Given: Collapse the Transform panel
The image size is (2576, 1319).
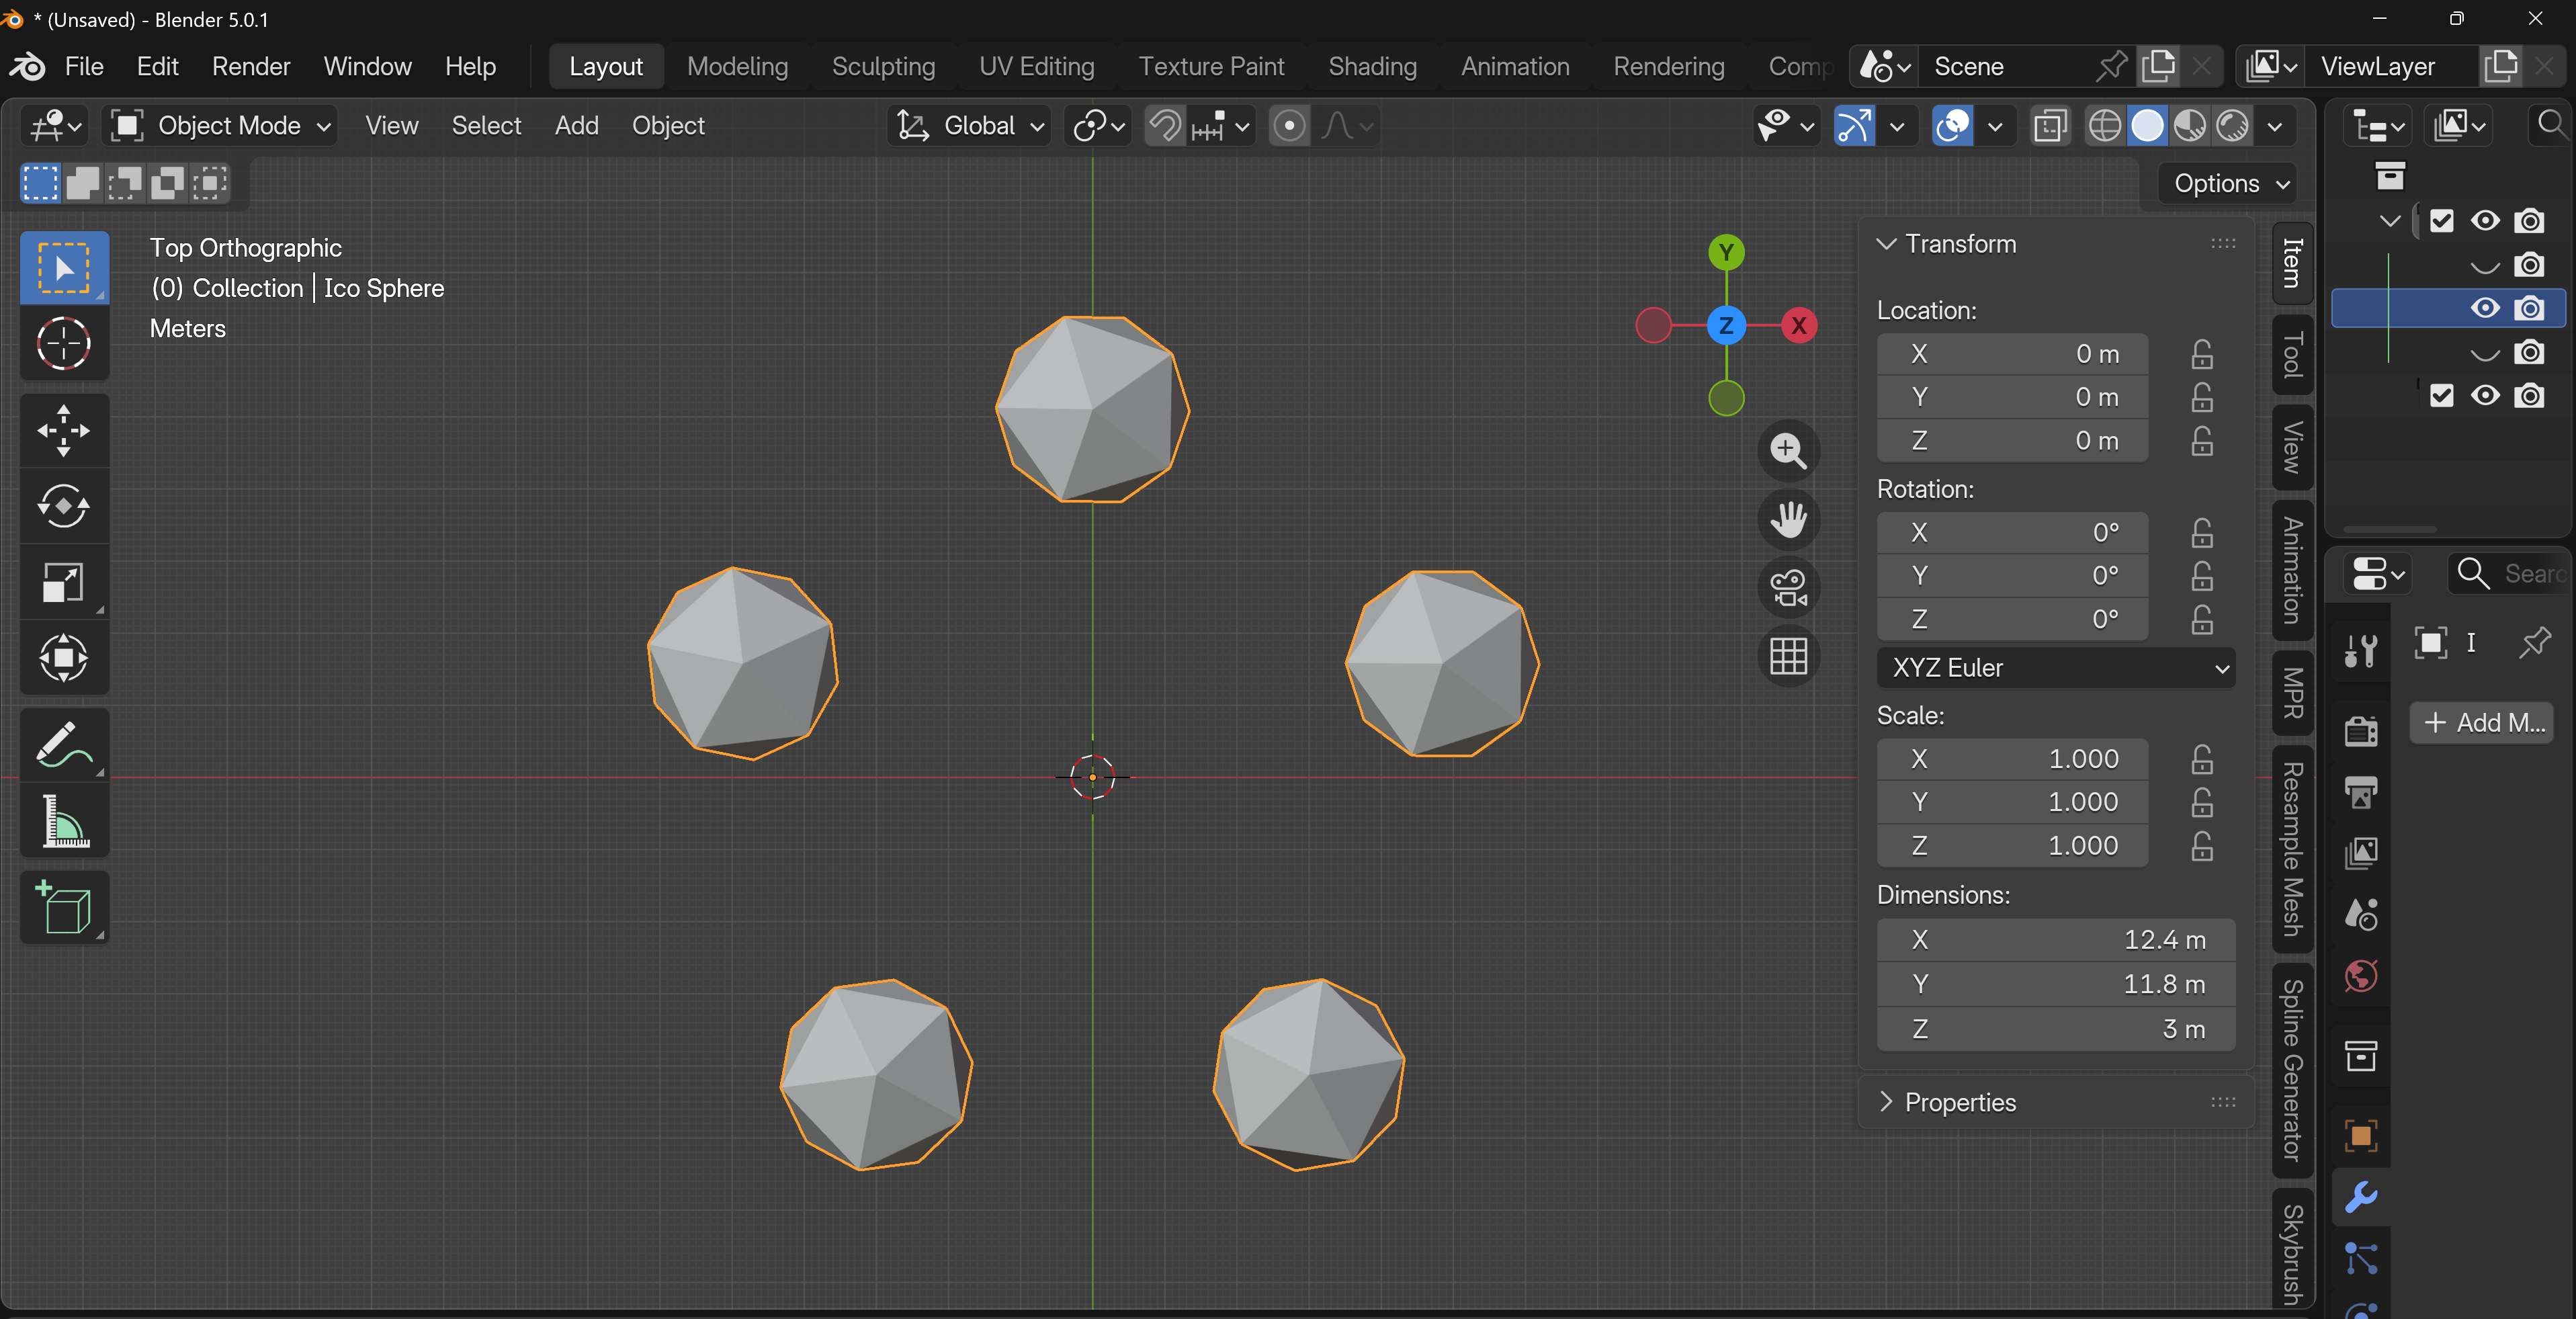Looking at the screenshot, I should point(1887,244).
